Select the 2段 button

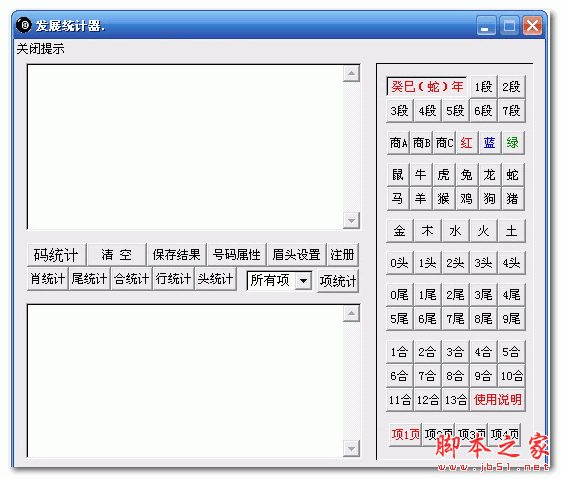pyautogui.click(x=511, y=87)
